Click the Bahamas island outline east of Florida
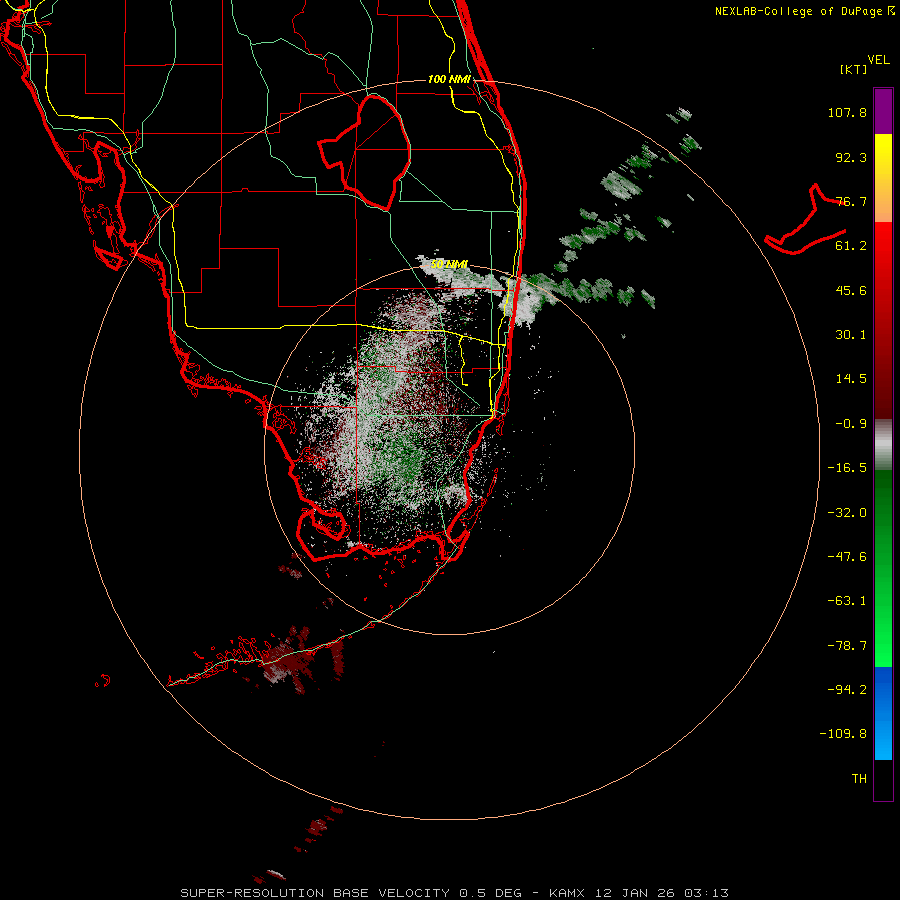Viewport: 900px width, 900px height. [x=805, y=220]
